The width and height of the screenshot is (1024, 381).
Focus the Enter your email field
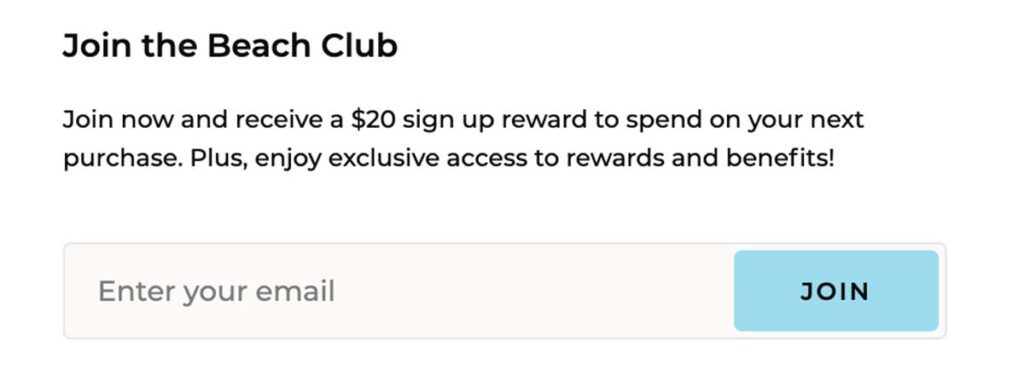pyautogui.click(x=400, y=291)
